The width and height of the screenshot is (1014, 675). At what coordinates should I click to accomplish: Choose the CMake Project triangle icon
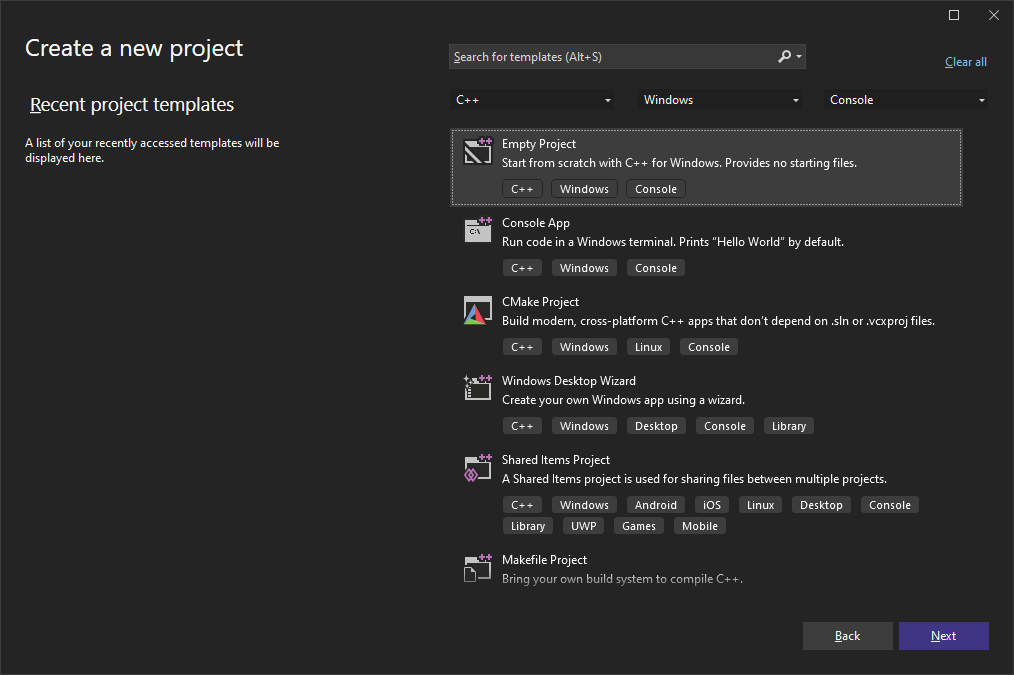click(478, 310)
